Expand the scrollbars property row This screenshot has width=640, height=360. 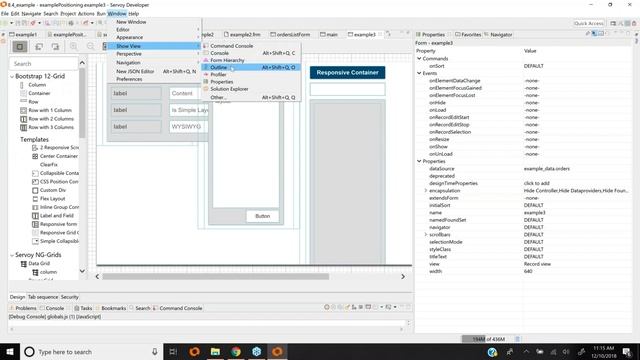click(x=426, y=235)
